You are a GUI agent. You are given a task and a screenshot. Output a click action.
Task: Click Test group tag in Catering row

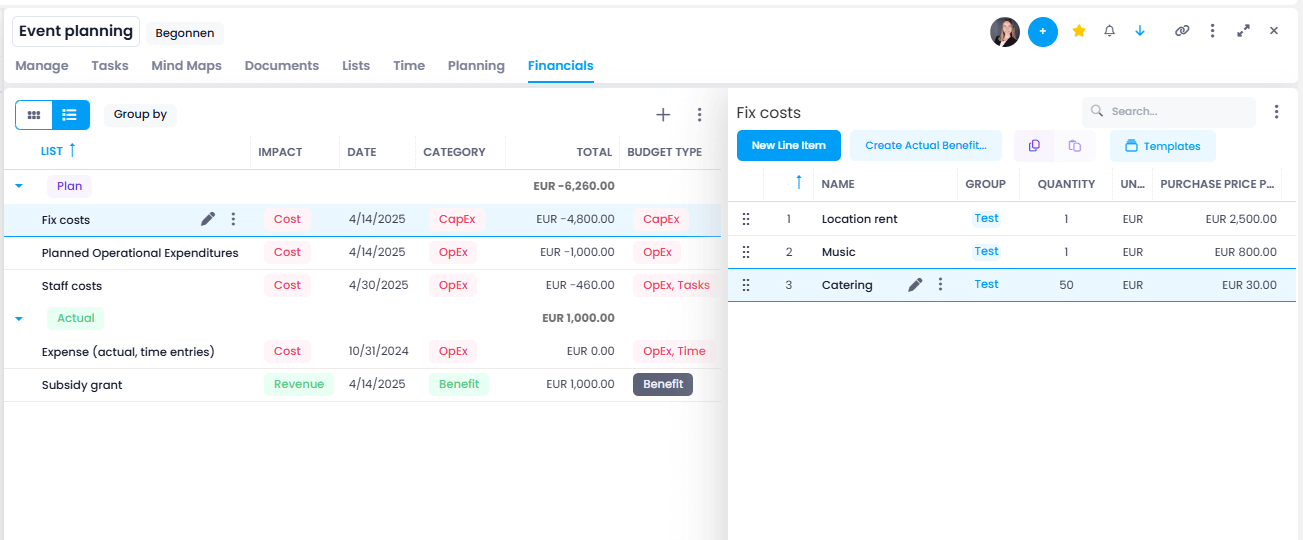point(987,284)
